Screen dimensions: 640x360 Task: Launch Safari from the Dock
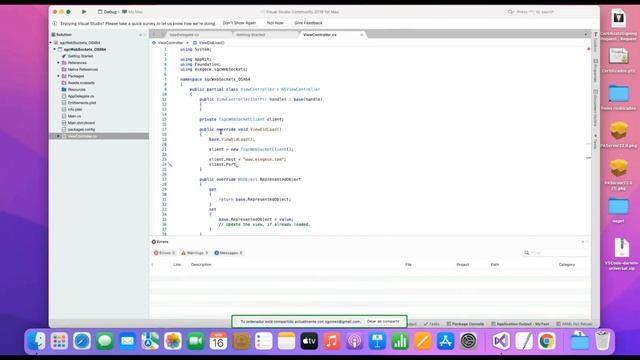(82, 341)
